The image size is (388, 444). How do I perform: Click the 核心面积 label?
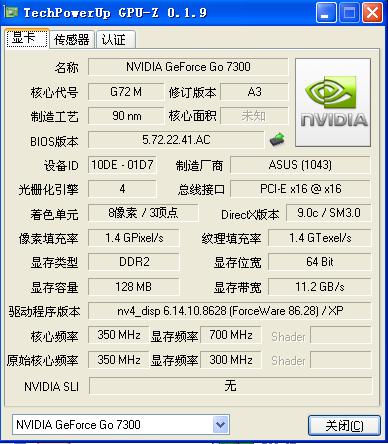click(192, 116)
